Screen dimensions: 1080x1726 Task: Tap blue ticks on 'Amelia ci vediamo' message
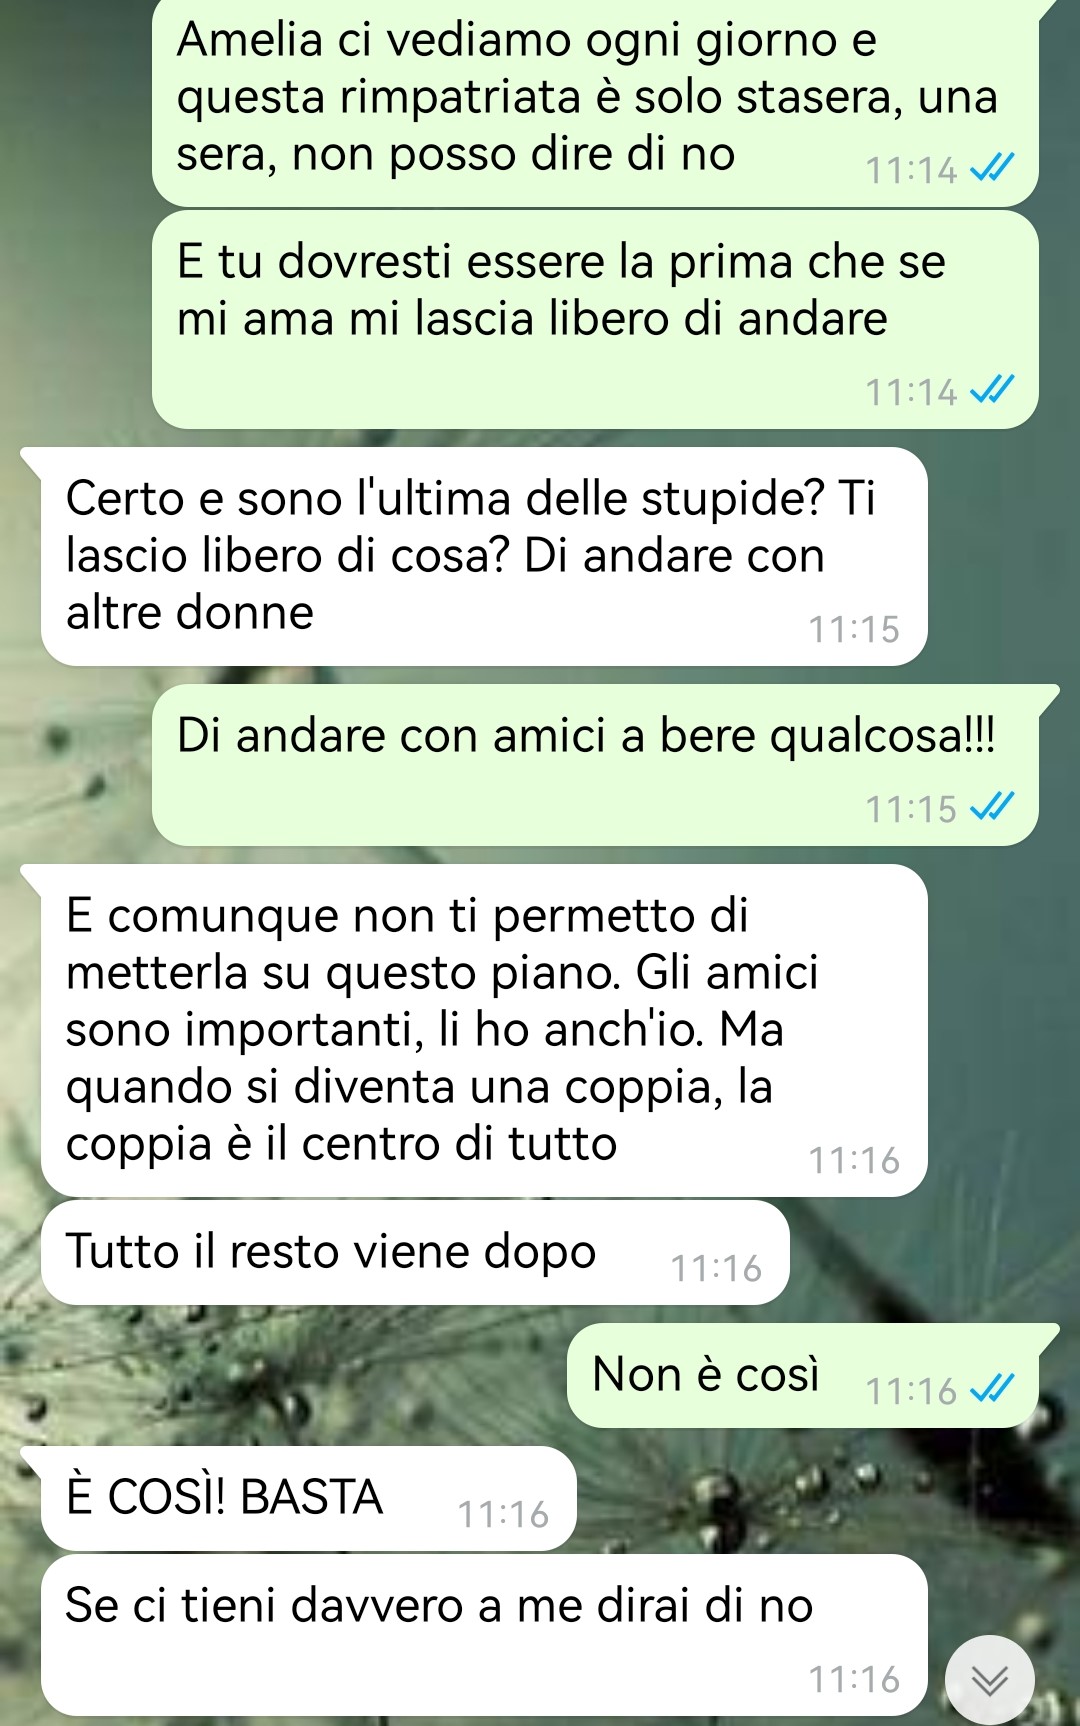pos(993,168)
